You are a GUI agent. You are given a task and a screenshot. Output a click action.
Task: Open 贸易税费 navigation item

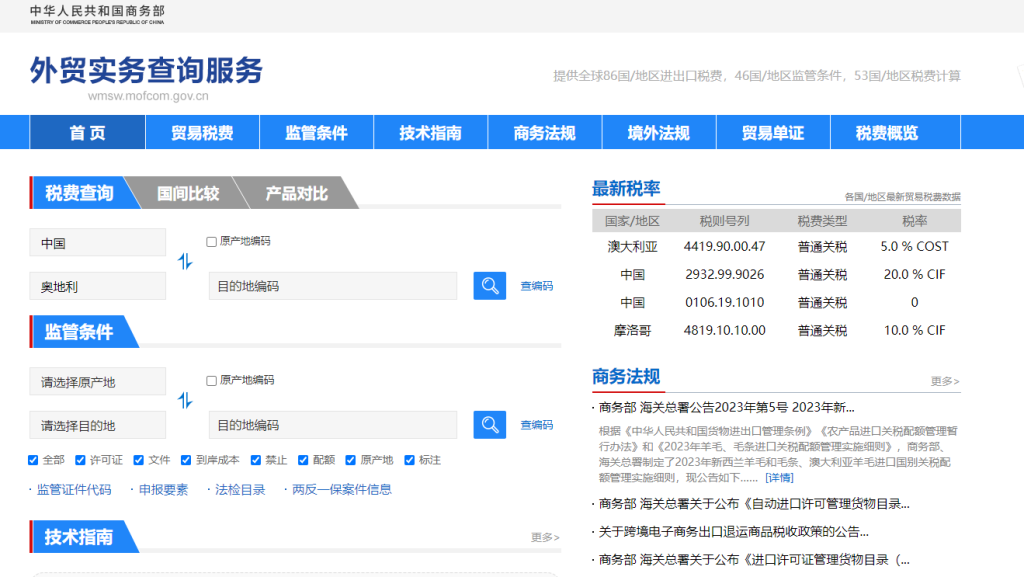click(x=202, y=133)
